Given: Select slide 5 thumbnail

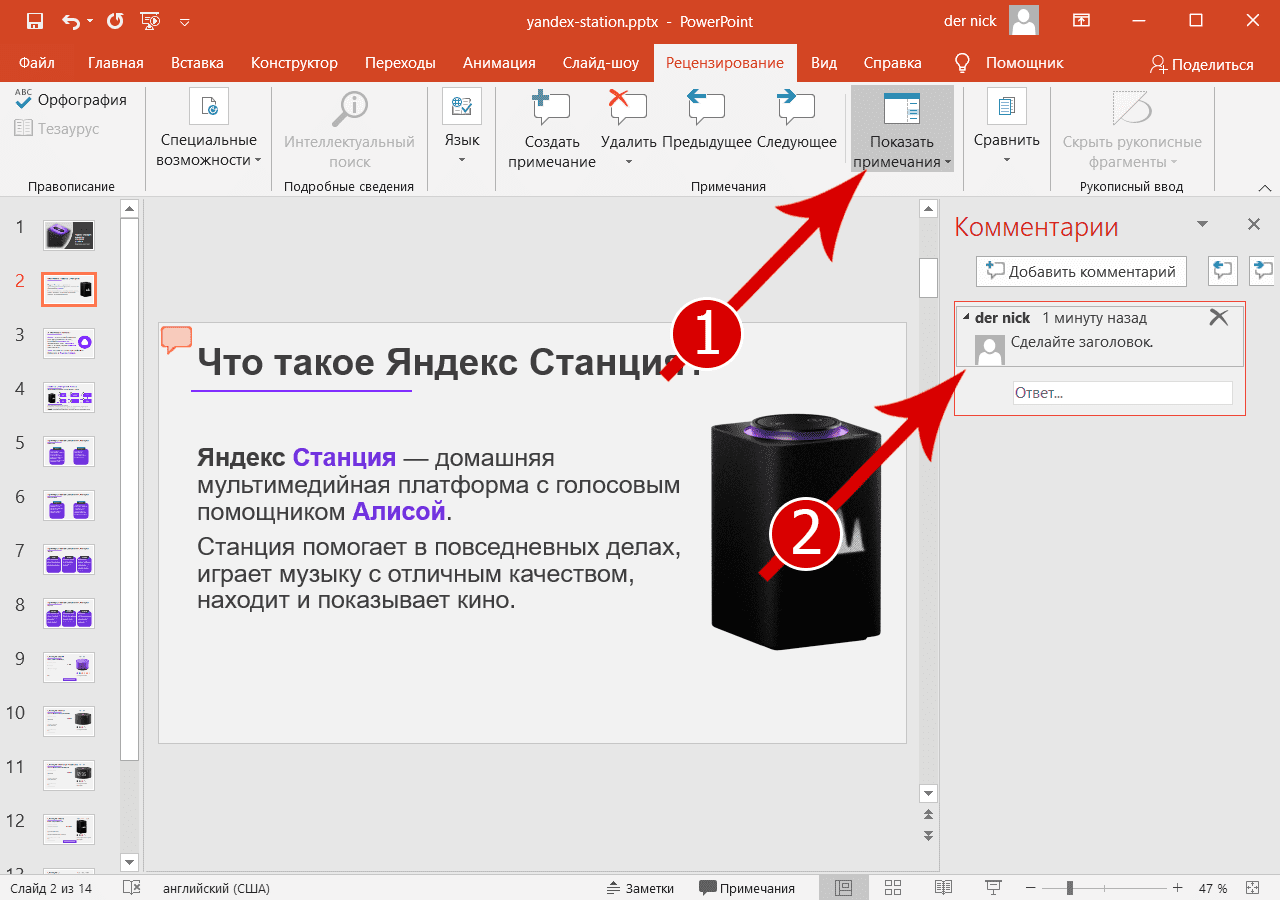Looking at the screenshot, I should pyautogui.click(x=69, y=451).
